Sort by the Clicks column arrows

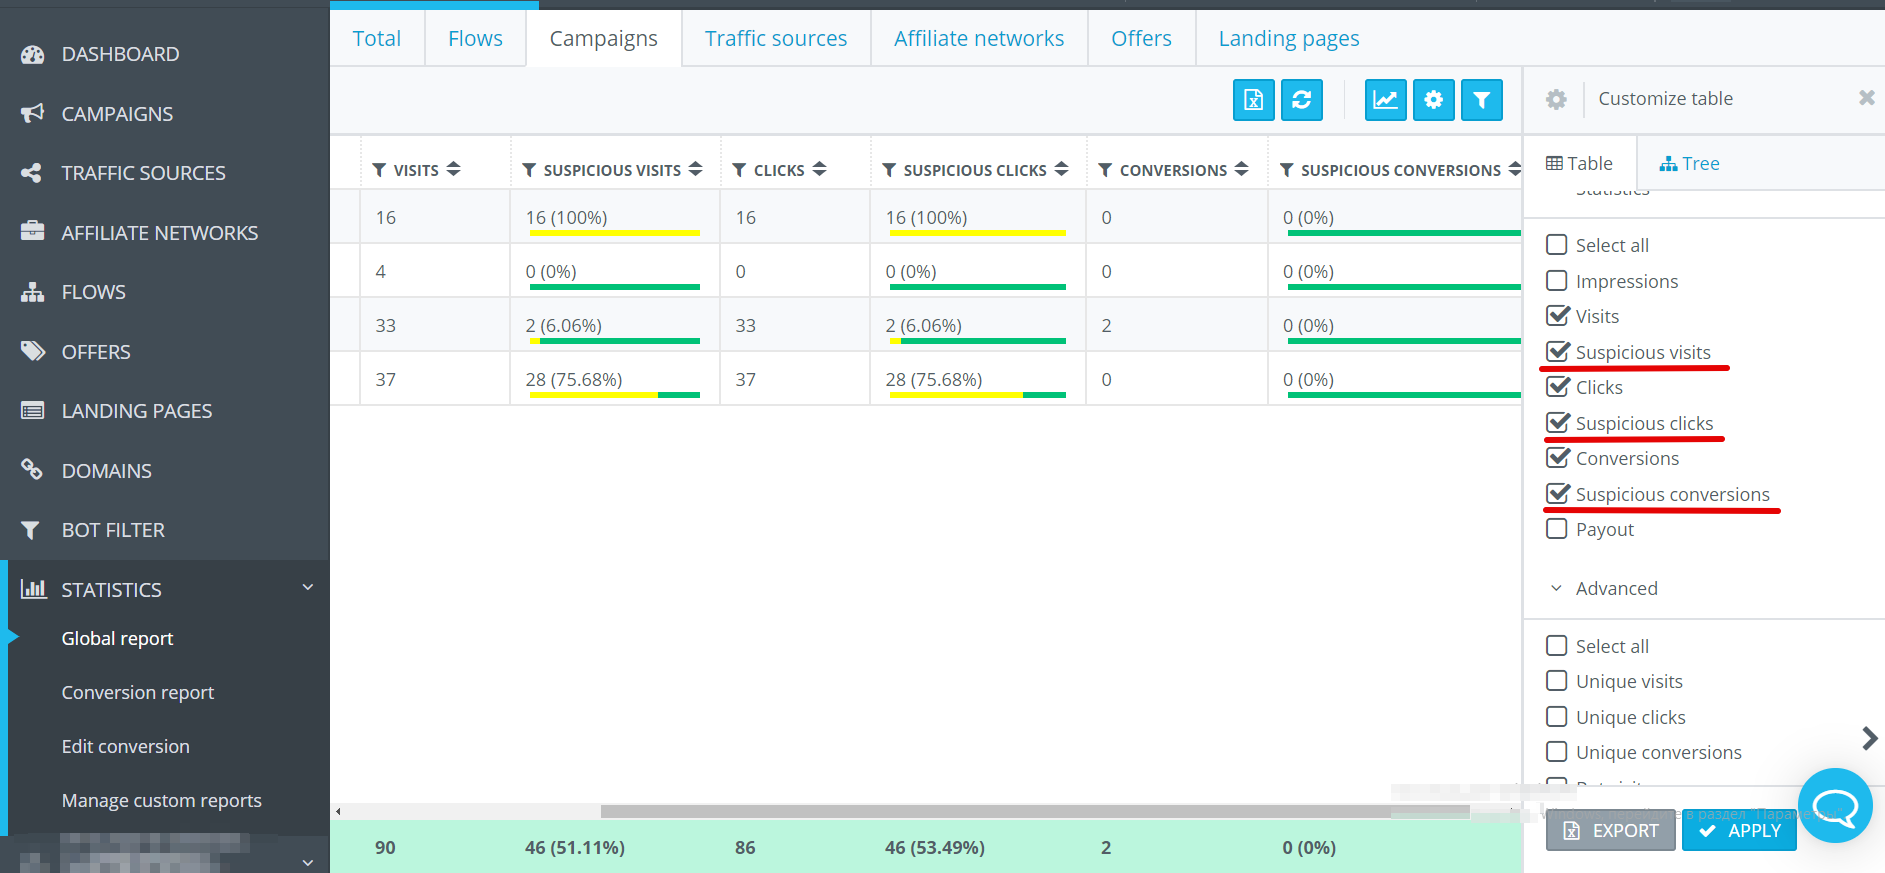click(820, 169)
